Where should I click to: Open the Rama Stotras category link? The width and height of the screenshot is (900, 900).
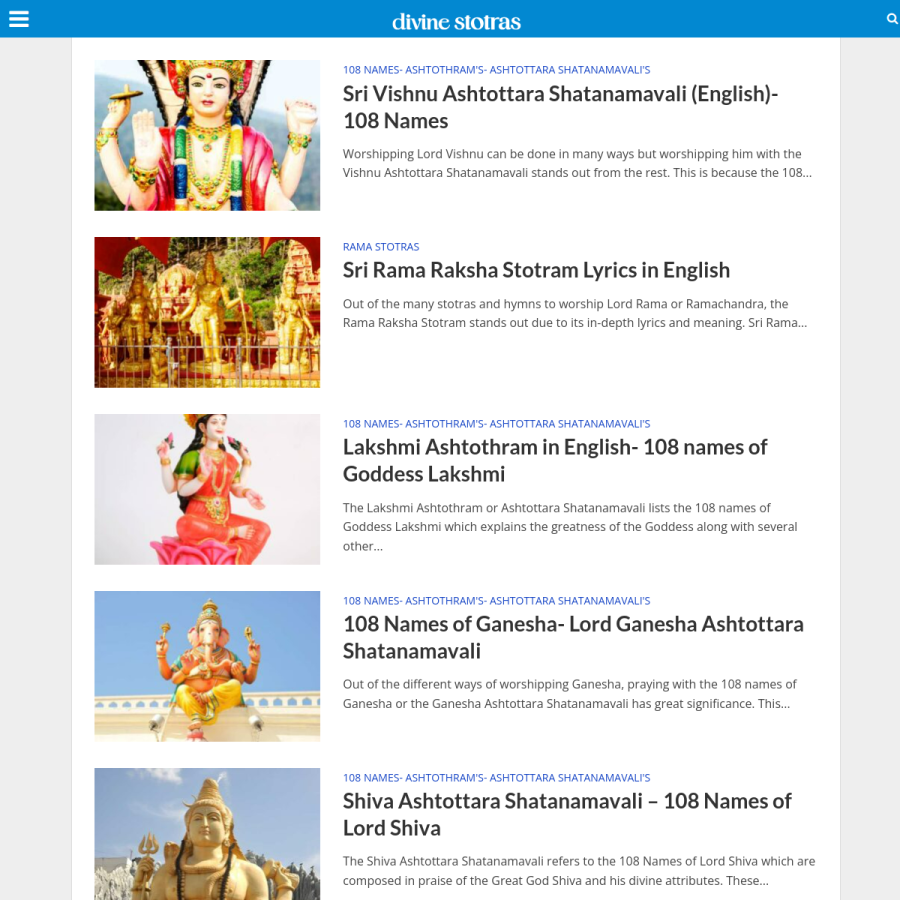point(381,247)
